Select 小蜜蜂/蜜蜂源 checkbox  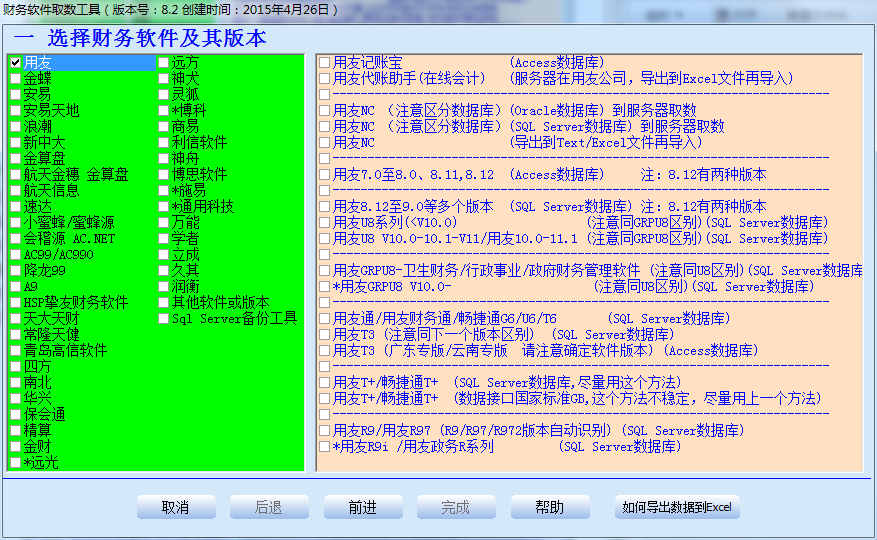pos(16,223)
